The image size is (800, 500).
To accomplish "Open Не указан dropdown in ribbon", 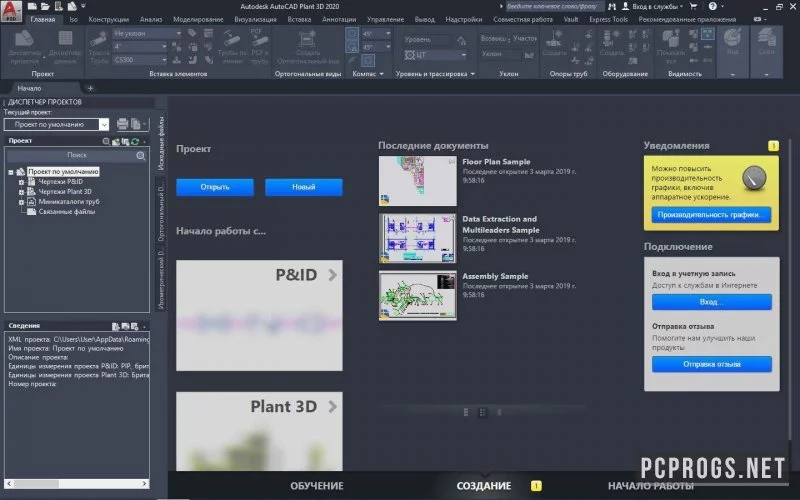I will [147, 33].
